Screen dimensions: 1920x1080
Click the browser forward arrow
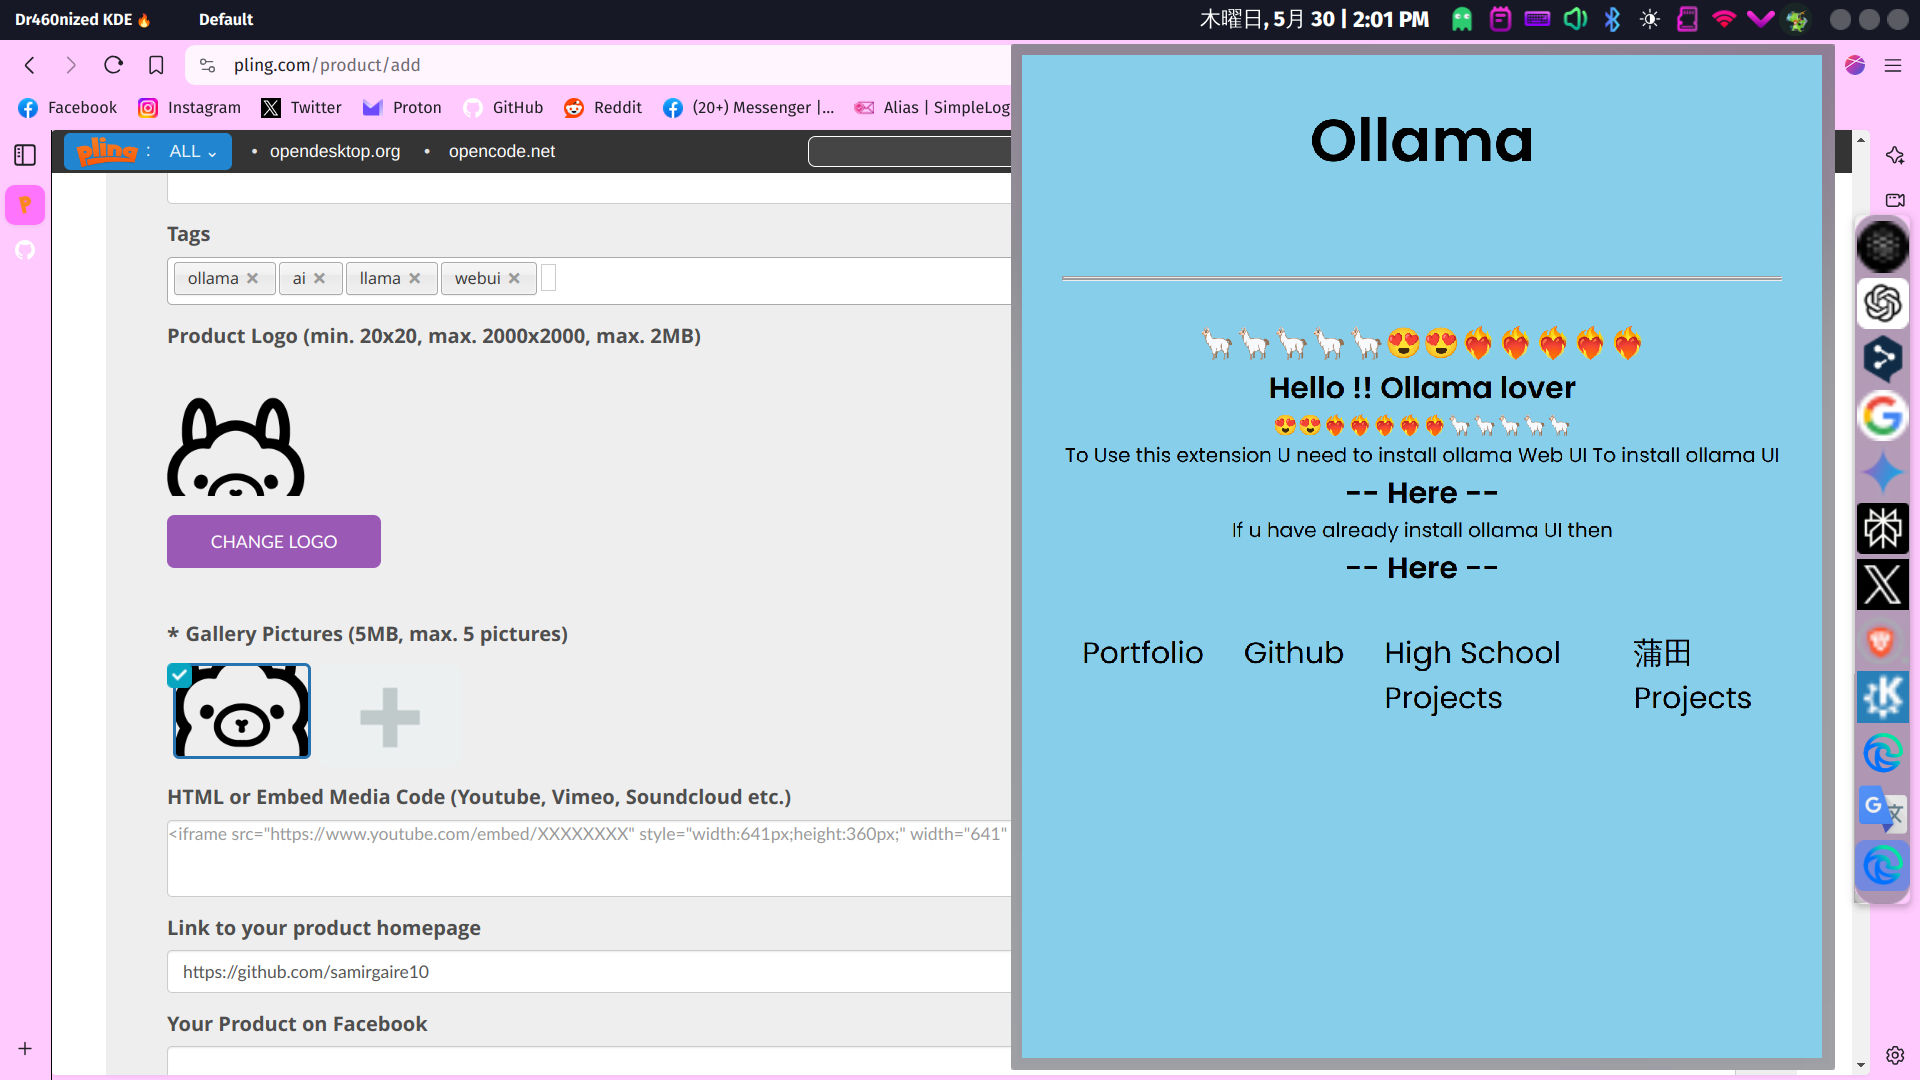[x=71, y=65]
